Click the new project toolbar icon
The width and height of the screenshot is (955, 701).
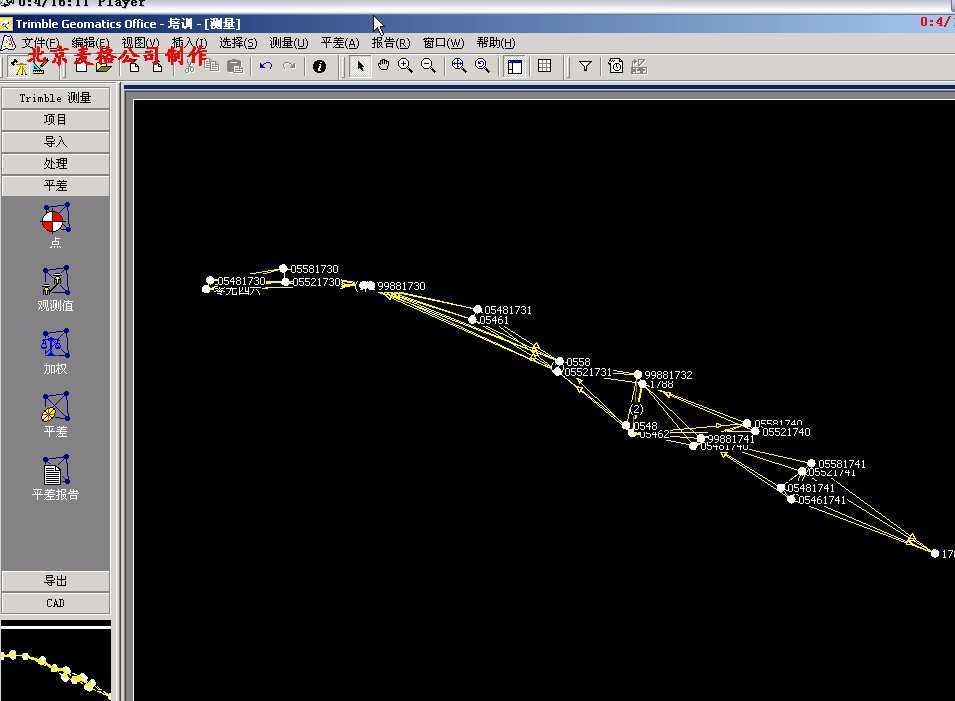pos(81,66)
